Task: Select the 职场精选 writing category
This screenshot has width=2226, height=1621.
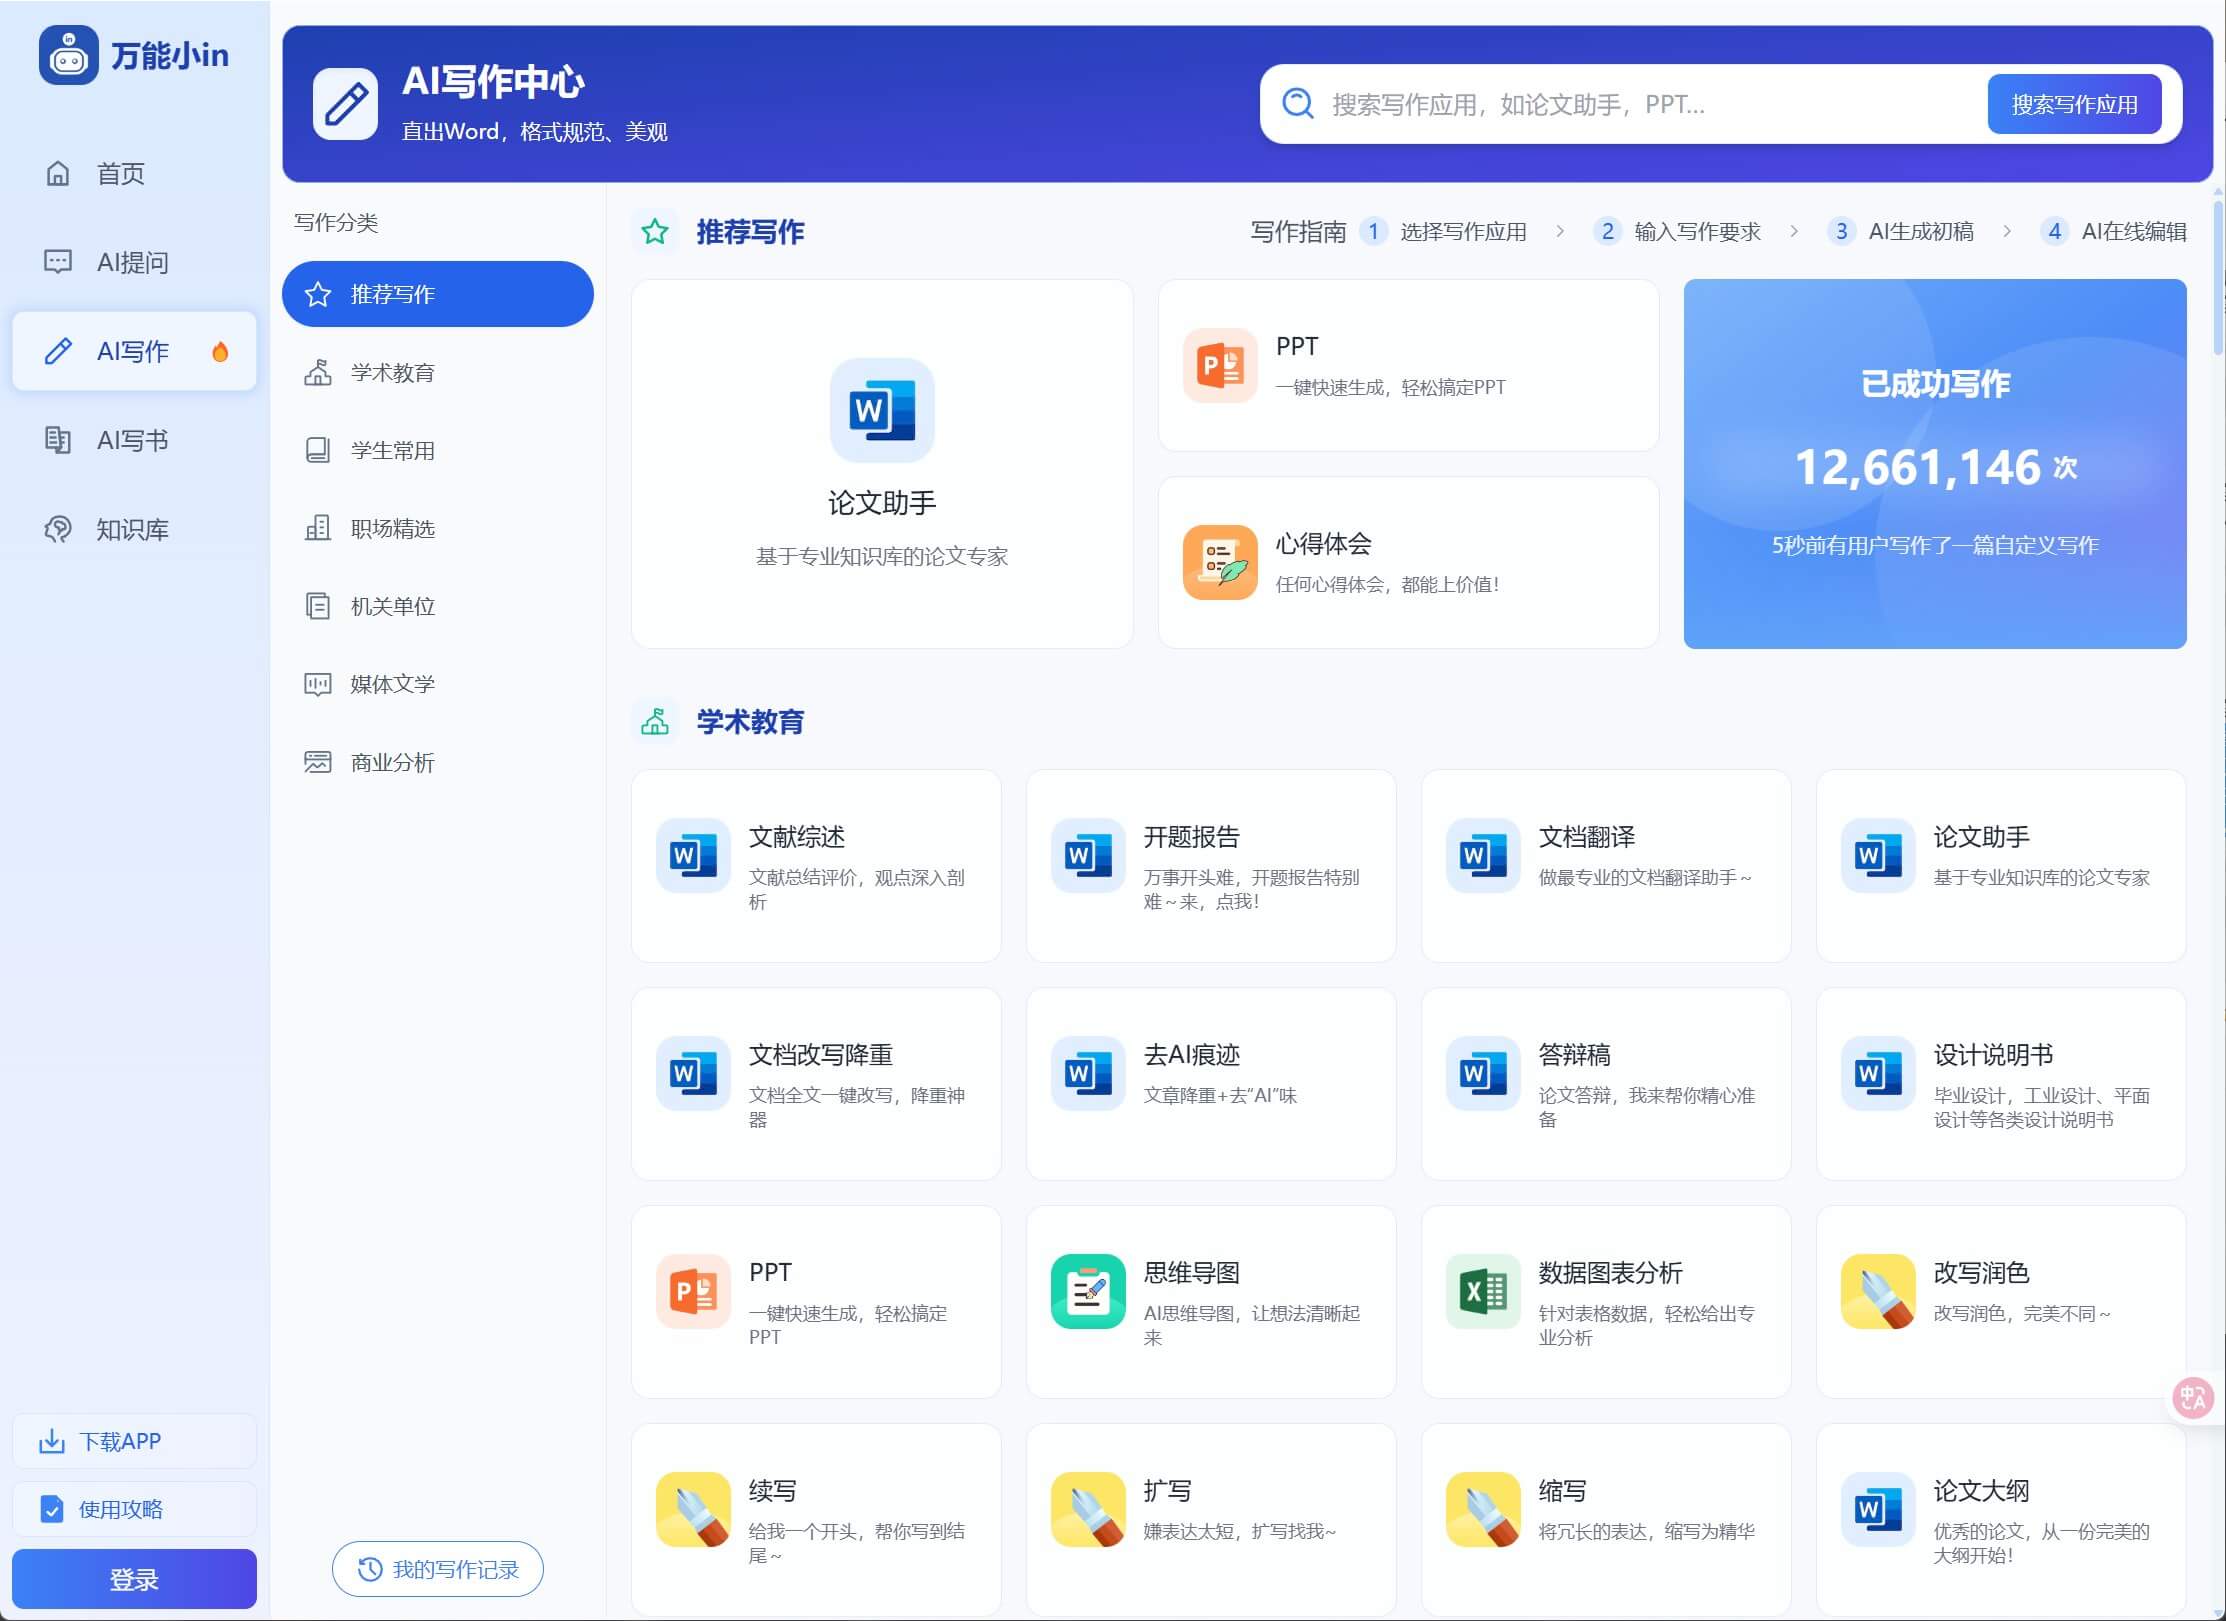Action: coord(393,529)
